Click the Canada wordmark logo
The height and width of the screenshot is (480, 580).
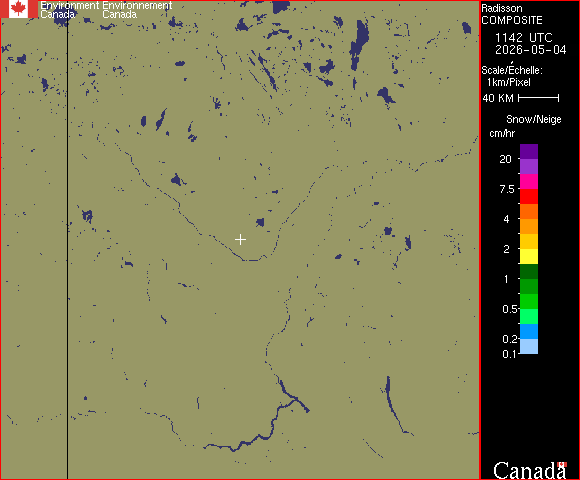click(x=529, y=471)
